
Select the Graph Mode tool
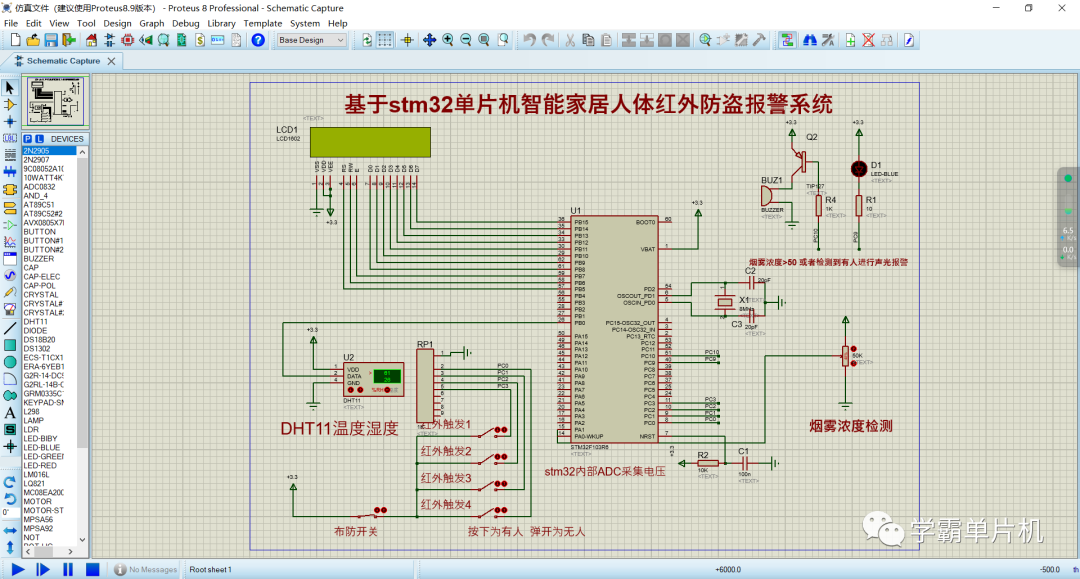coord(10,242)
